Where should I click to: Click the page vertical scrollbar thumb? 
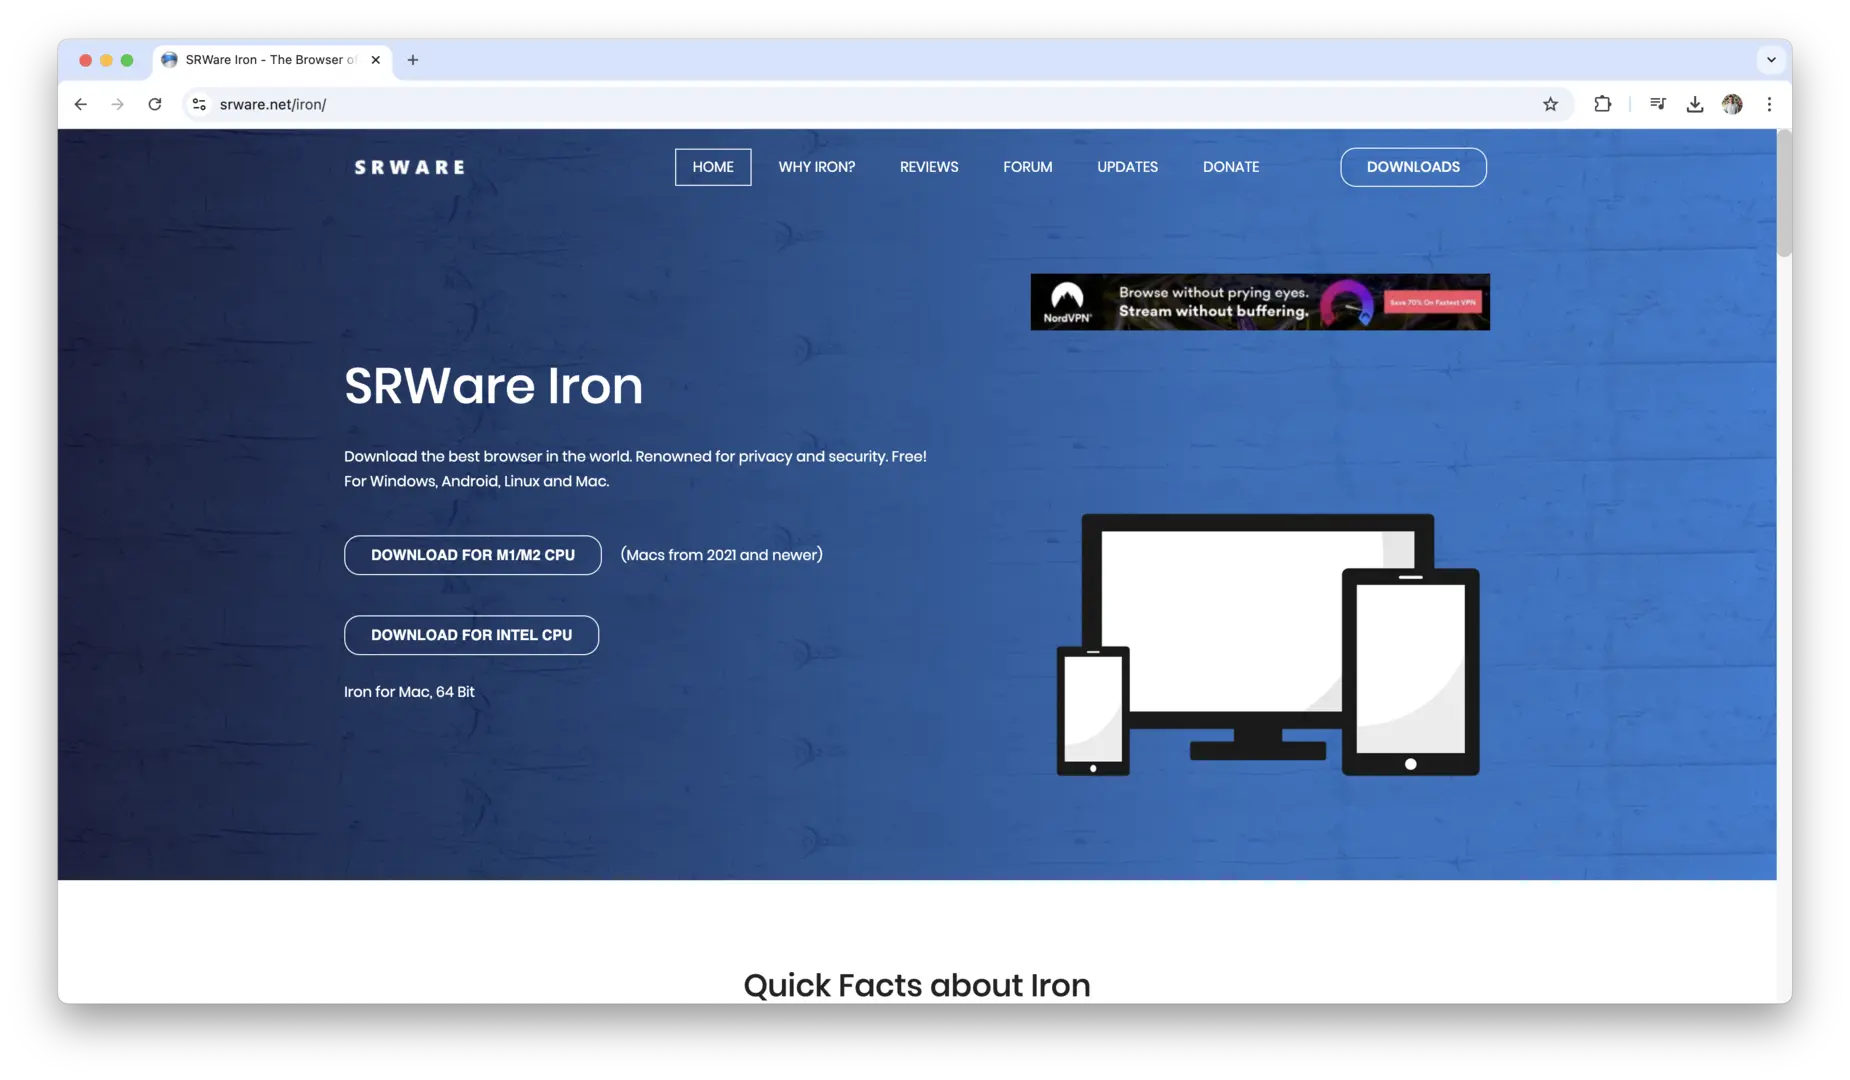1784,195
